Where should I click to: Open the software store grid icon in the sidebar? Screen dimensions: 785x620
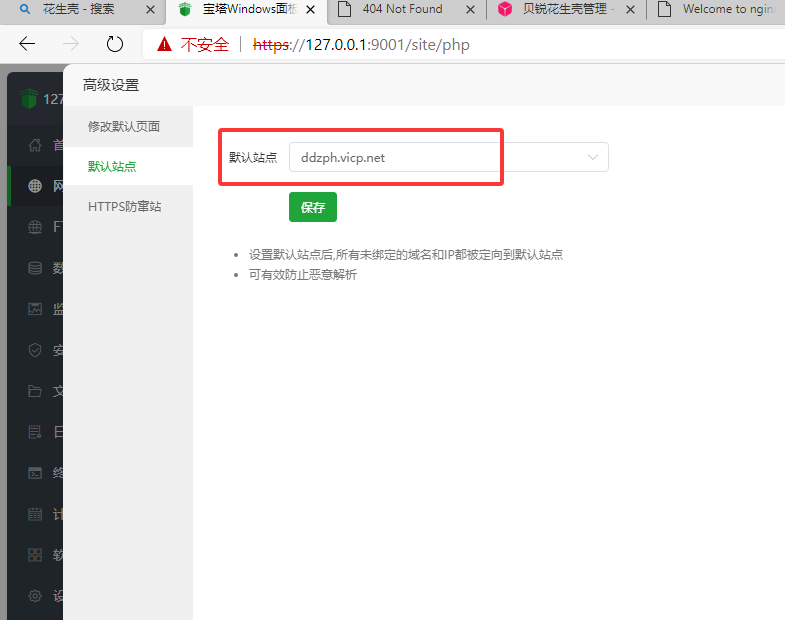point(35,555)
